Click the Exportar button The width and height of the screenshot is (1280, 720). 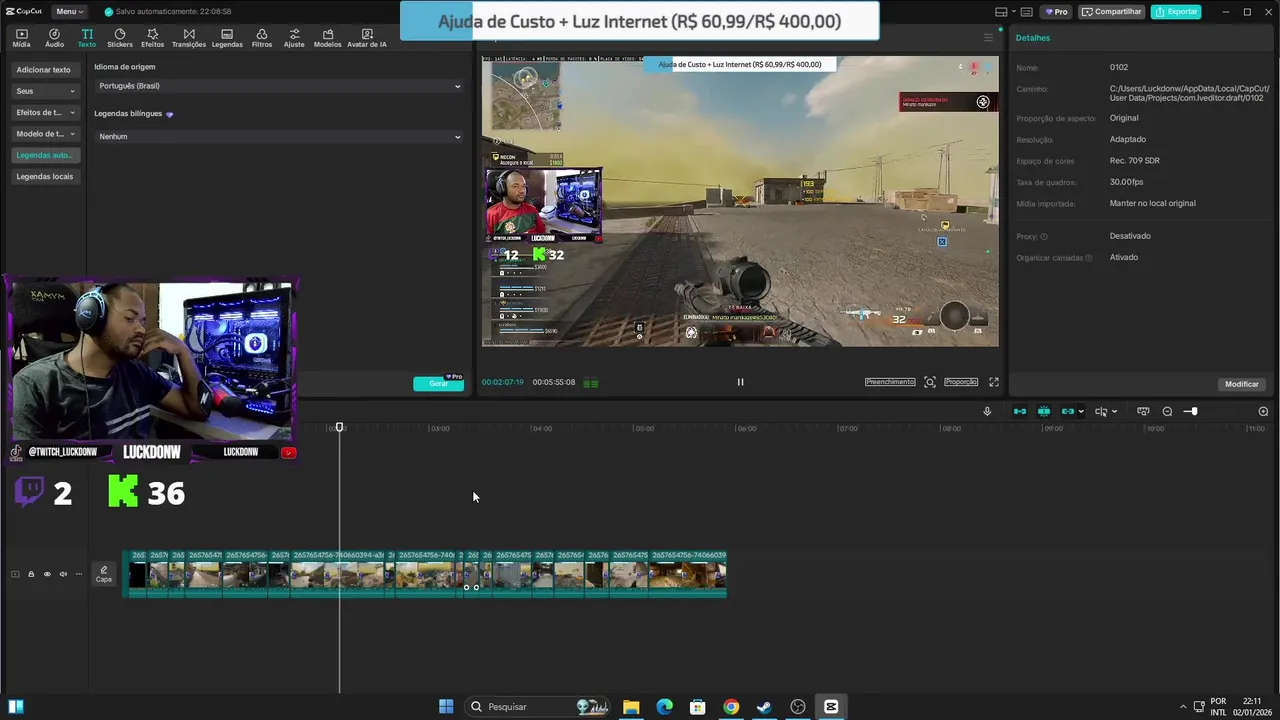(x=1176, y=12)
